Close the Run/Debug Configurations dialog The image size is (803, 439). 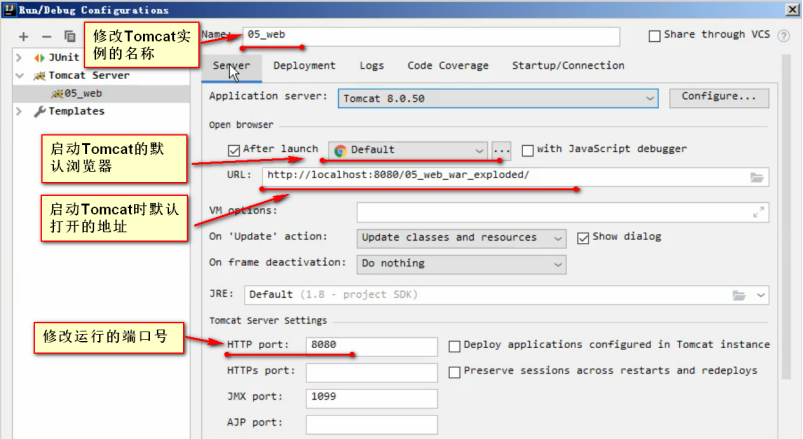(x=792, y=10)
